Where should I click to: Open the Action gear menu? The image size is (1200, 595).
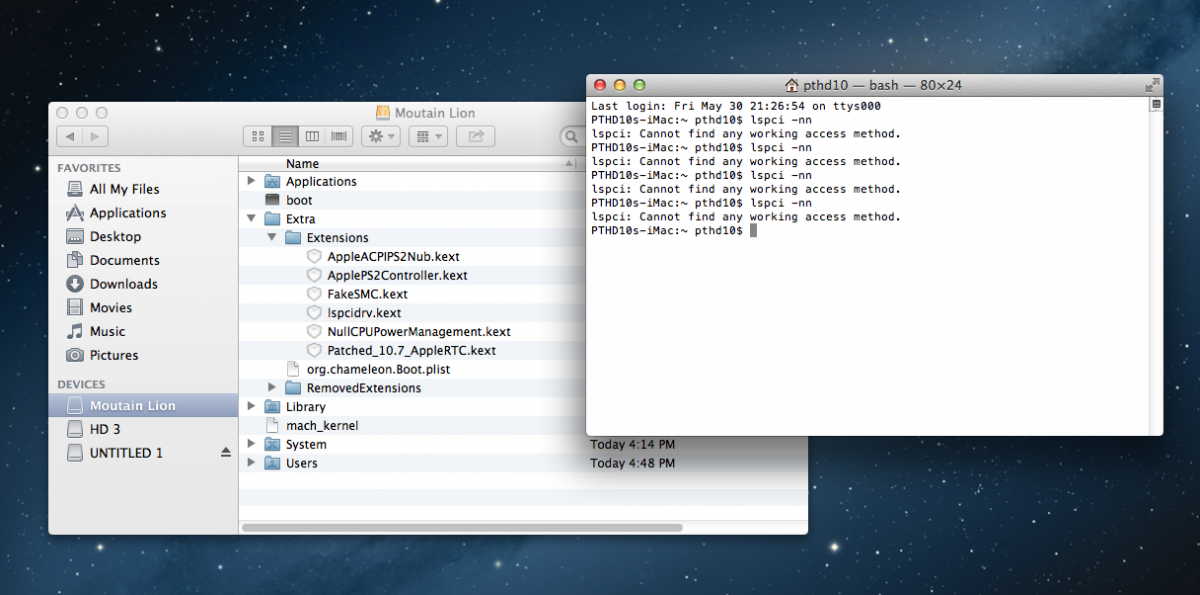381,136
